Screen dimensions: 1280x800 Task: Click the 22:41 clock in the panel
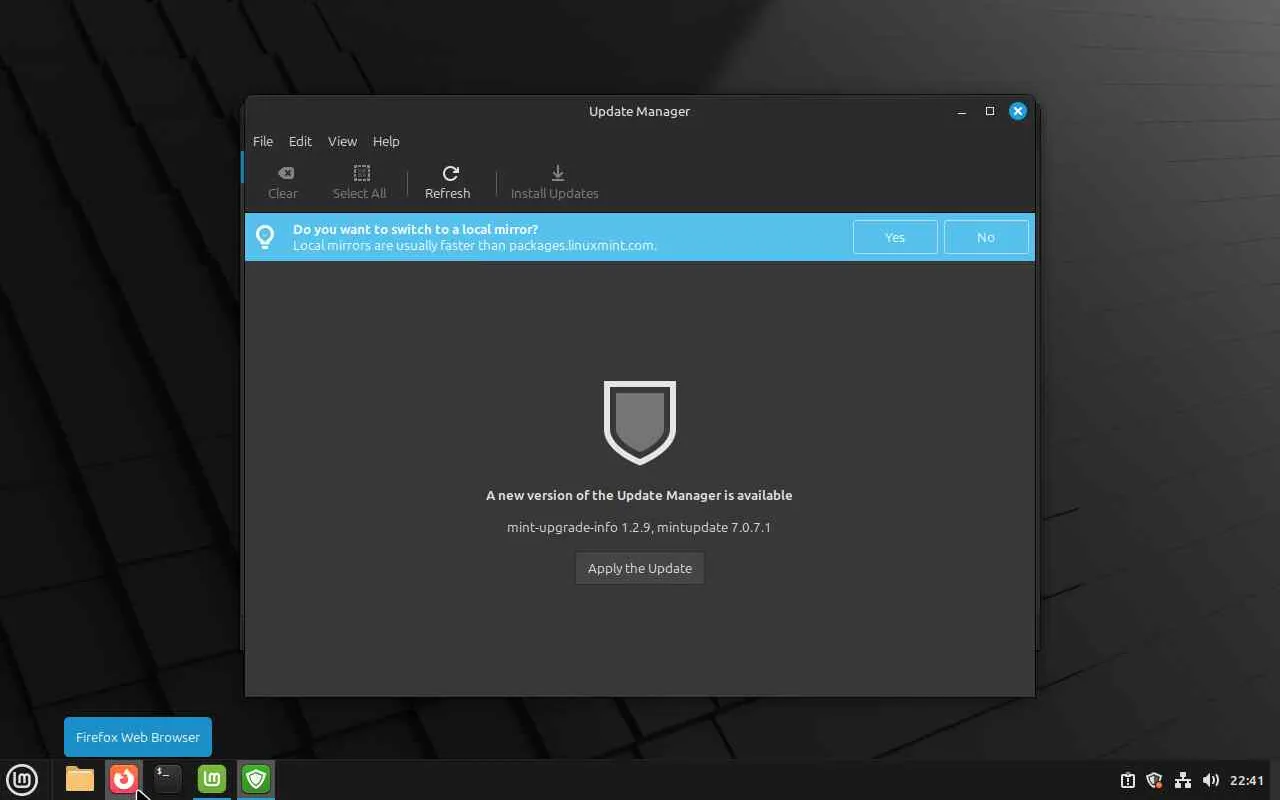click(1247, 780)
